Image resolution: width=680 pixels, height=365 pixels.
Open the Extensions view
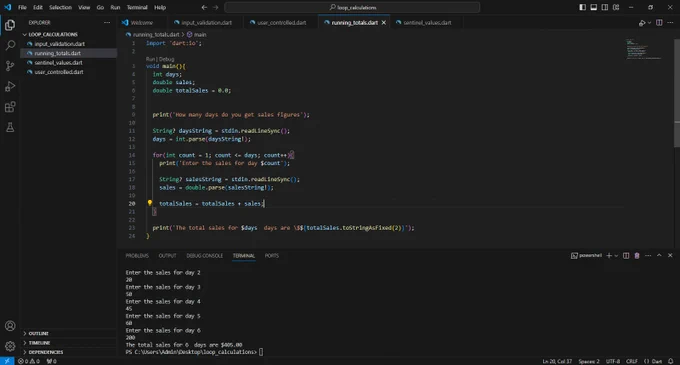click(x=10, y=107)
